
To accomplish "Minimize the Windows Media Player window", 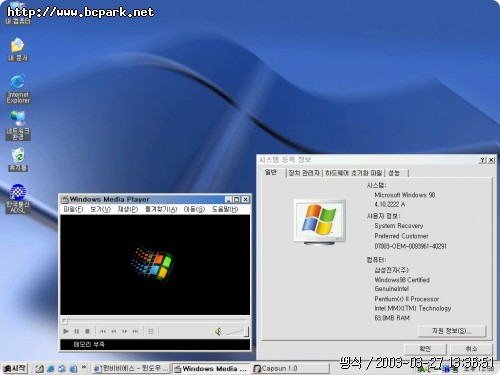I will coord(228,199).
